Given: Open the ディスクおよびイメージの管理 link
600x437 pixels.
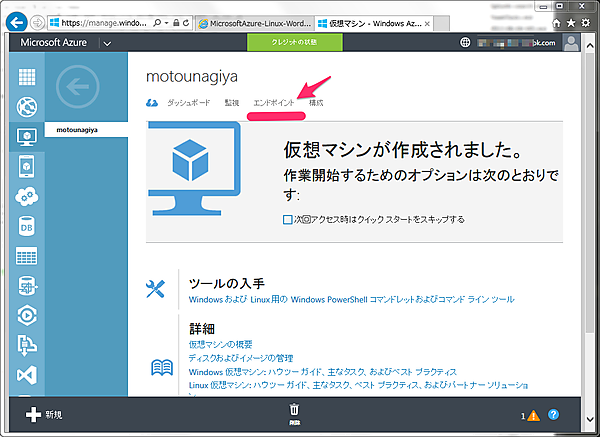Looking at the screenshot, I should point(241,358).
